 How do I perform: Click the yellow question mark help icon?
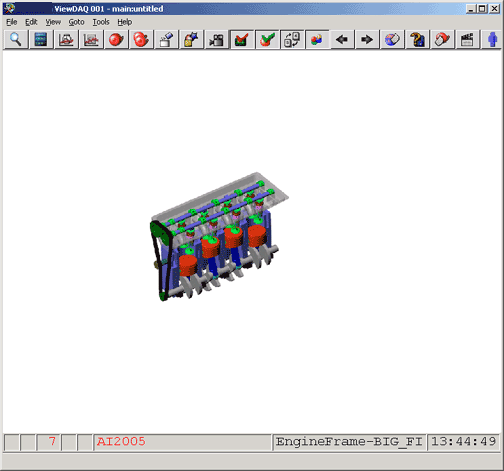417,40
